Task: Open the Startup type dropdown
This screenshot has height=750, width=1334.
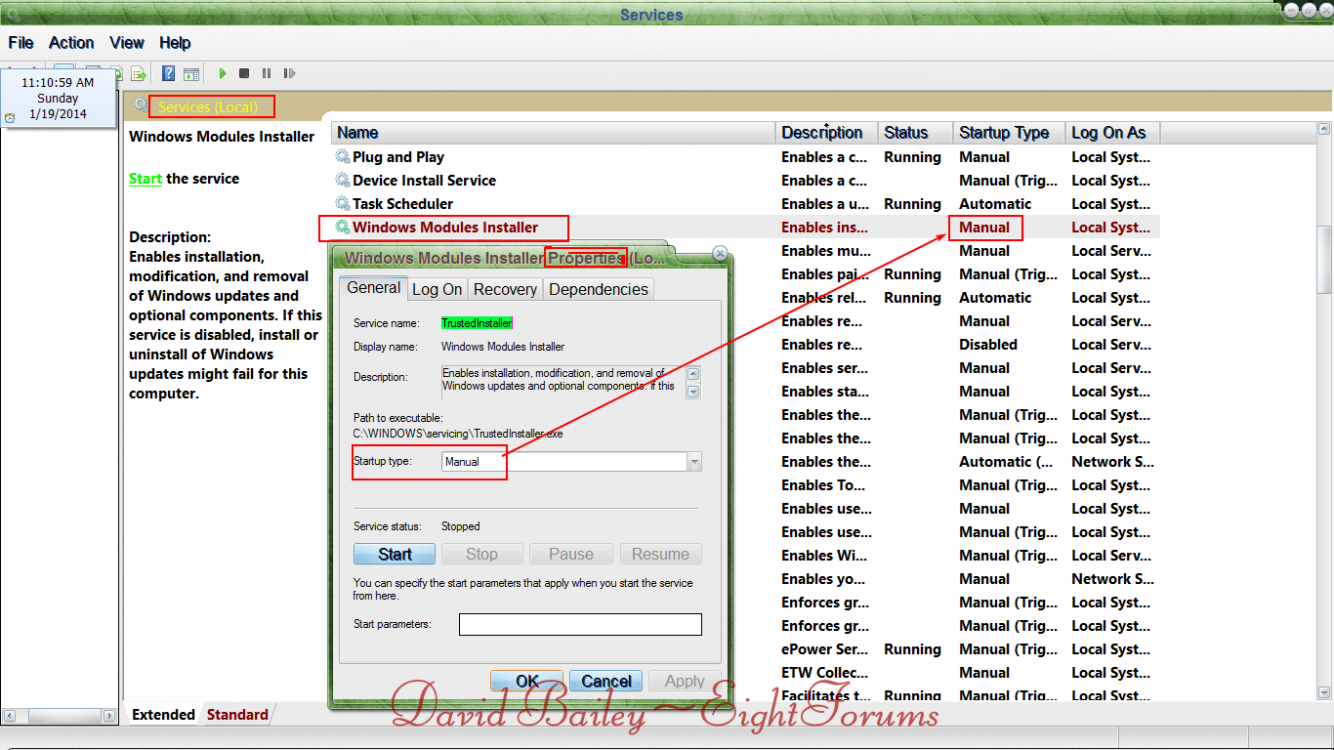Action: point(694,462)
